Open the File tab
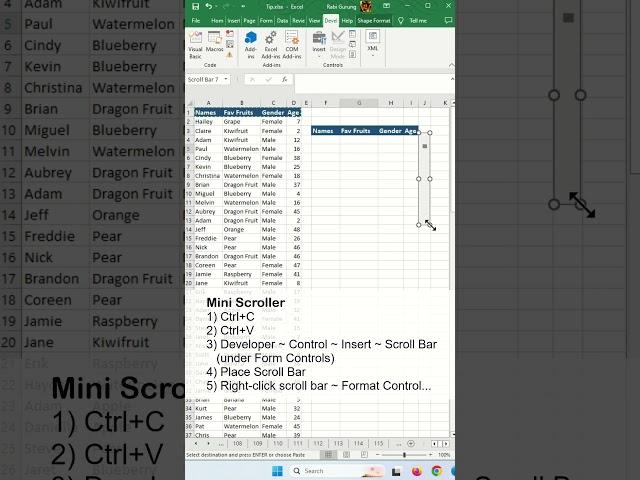Screen dimensions: 640x480 [196, 20]
